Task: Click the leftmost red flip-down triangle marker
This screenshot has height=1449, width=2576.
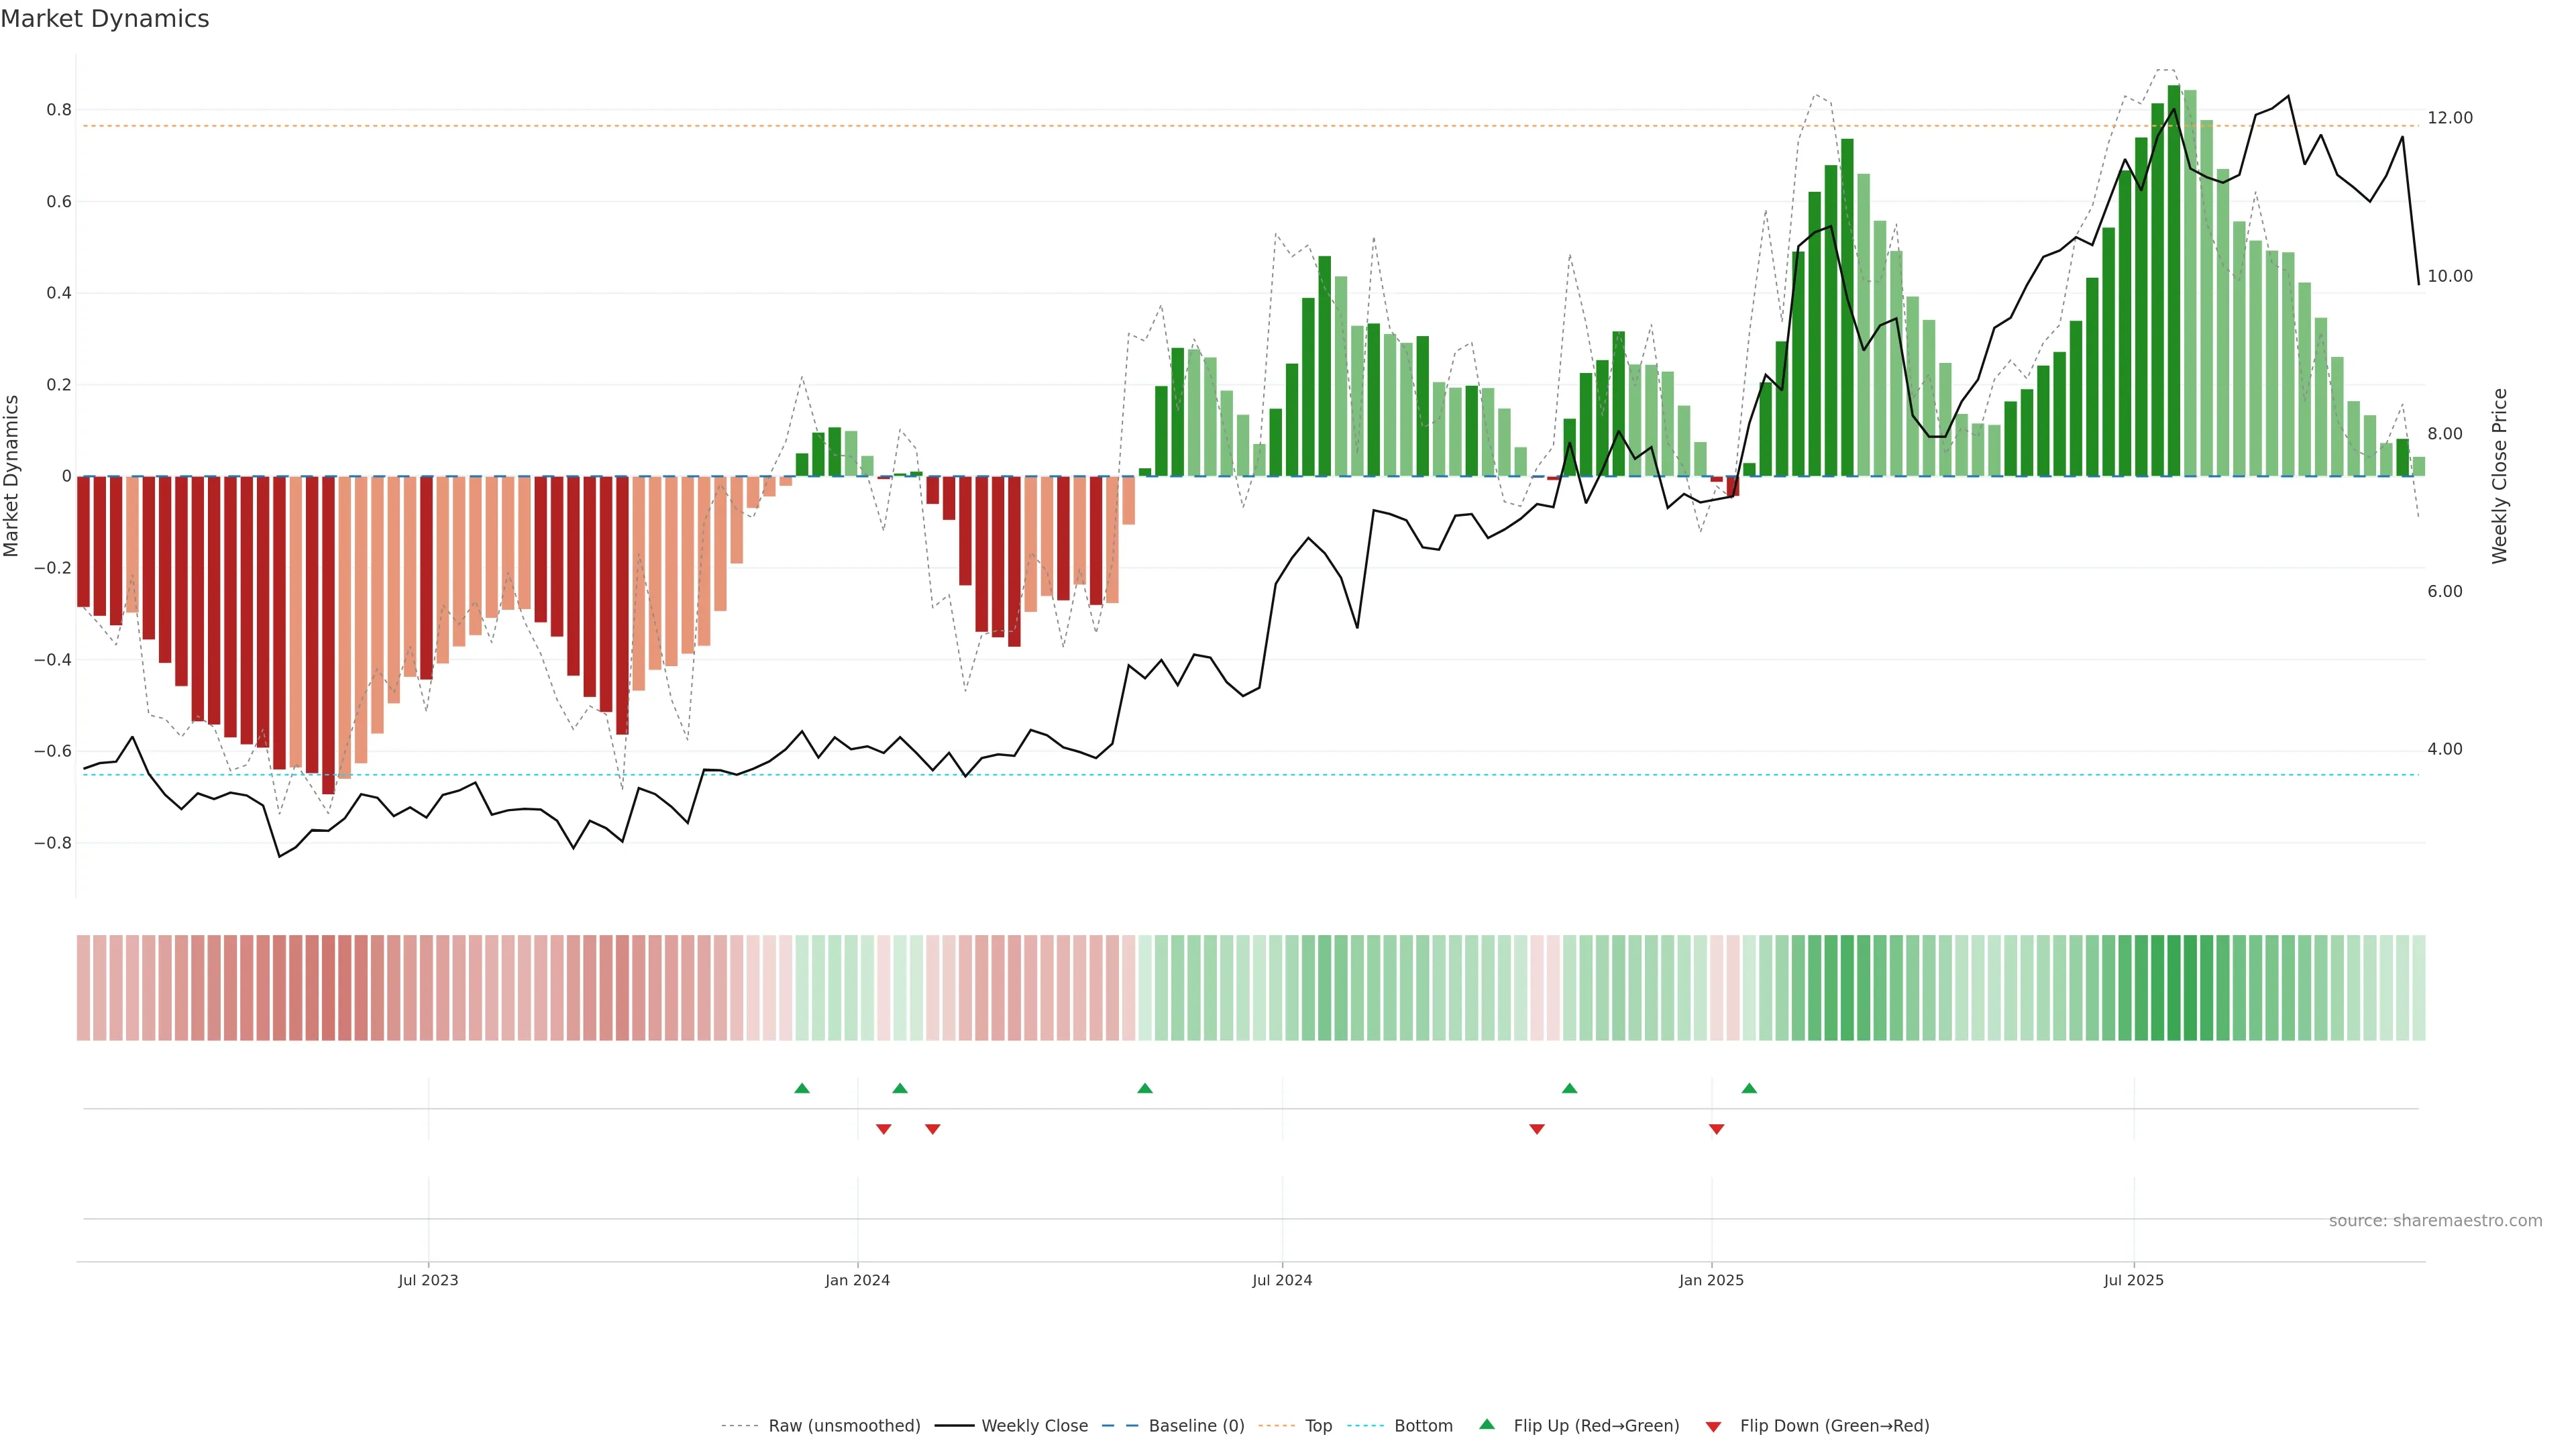Action: tap(883, 1129)
